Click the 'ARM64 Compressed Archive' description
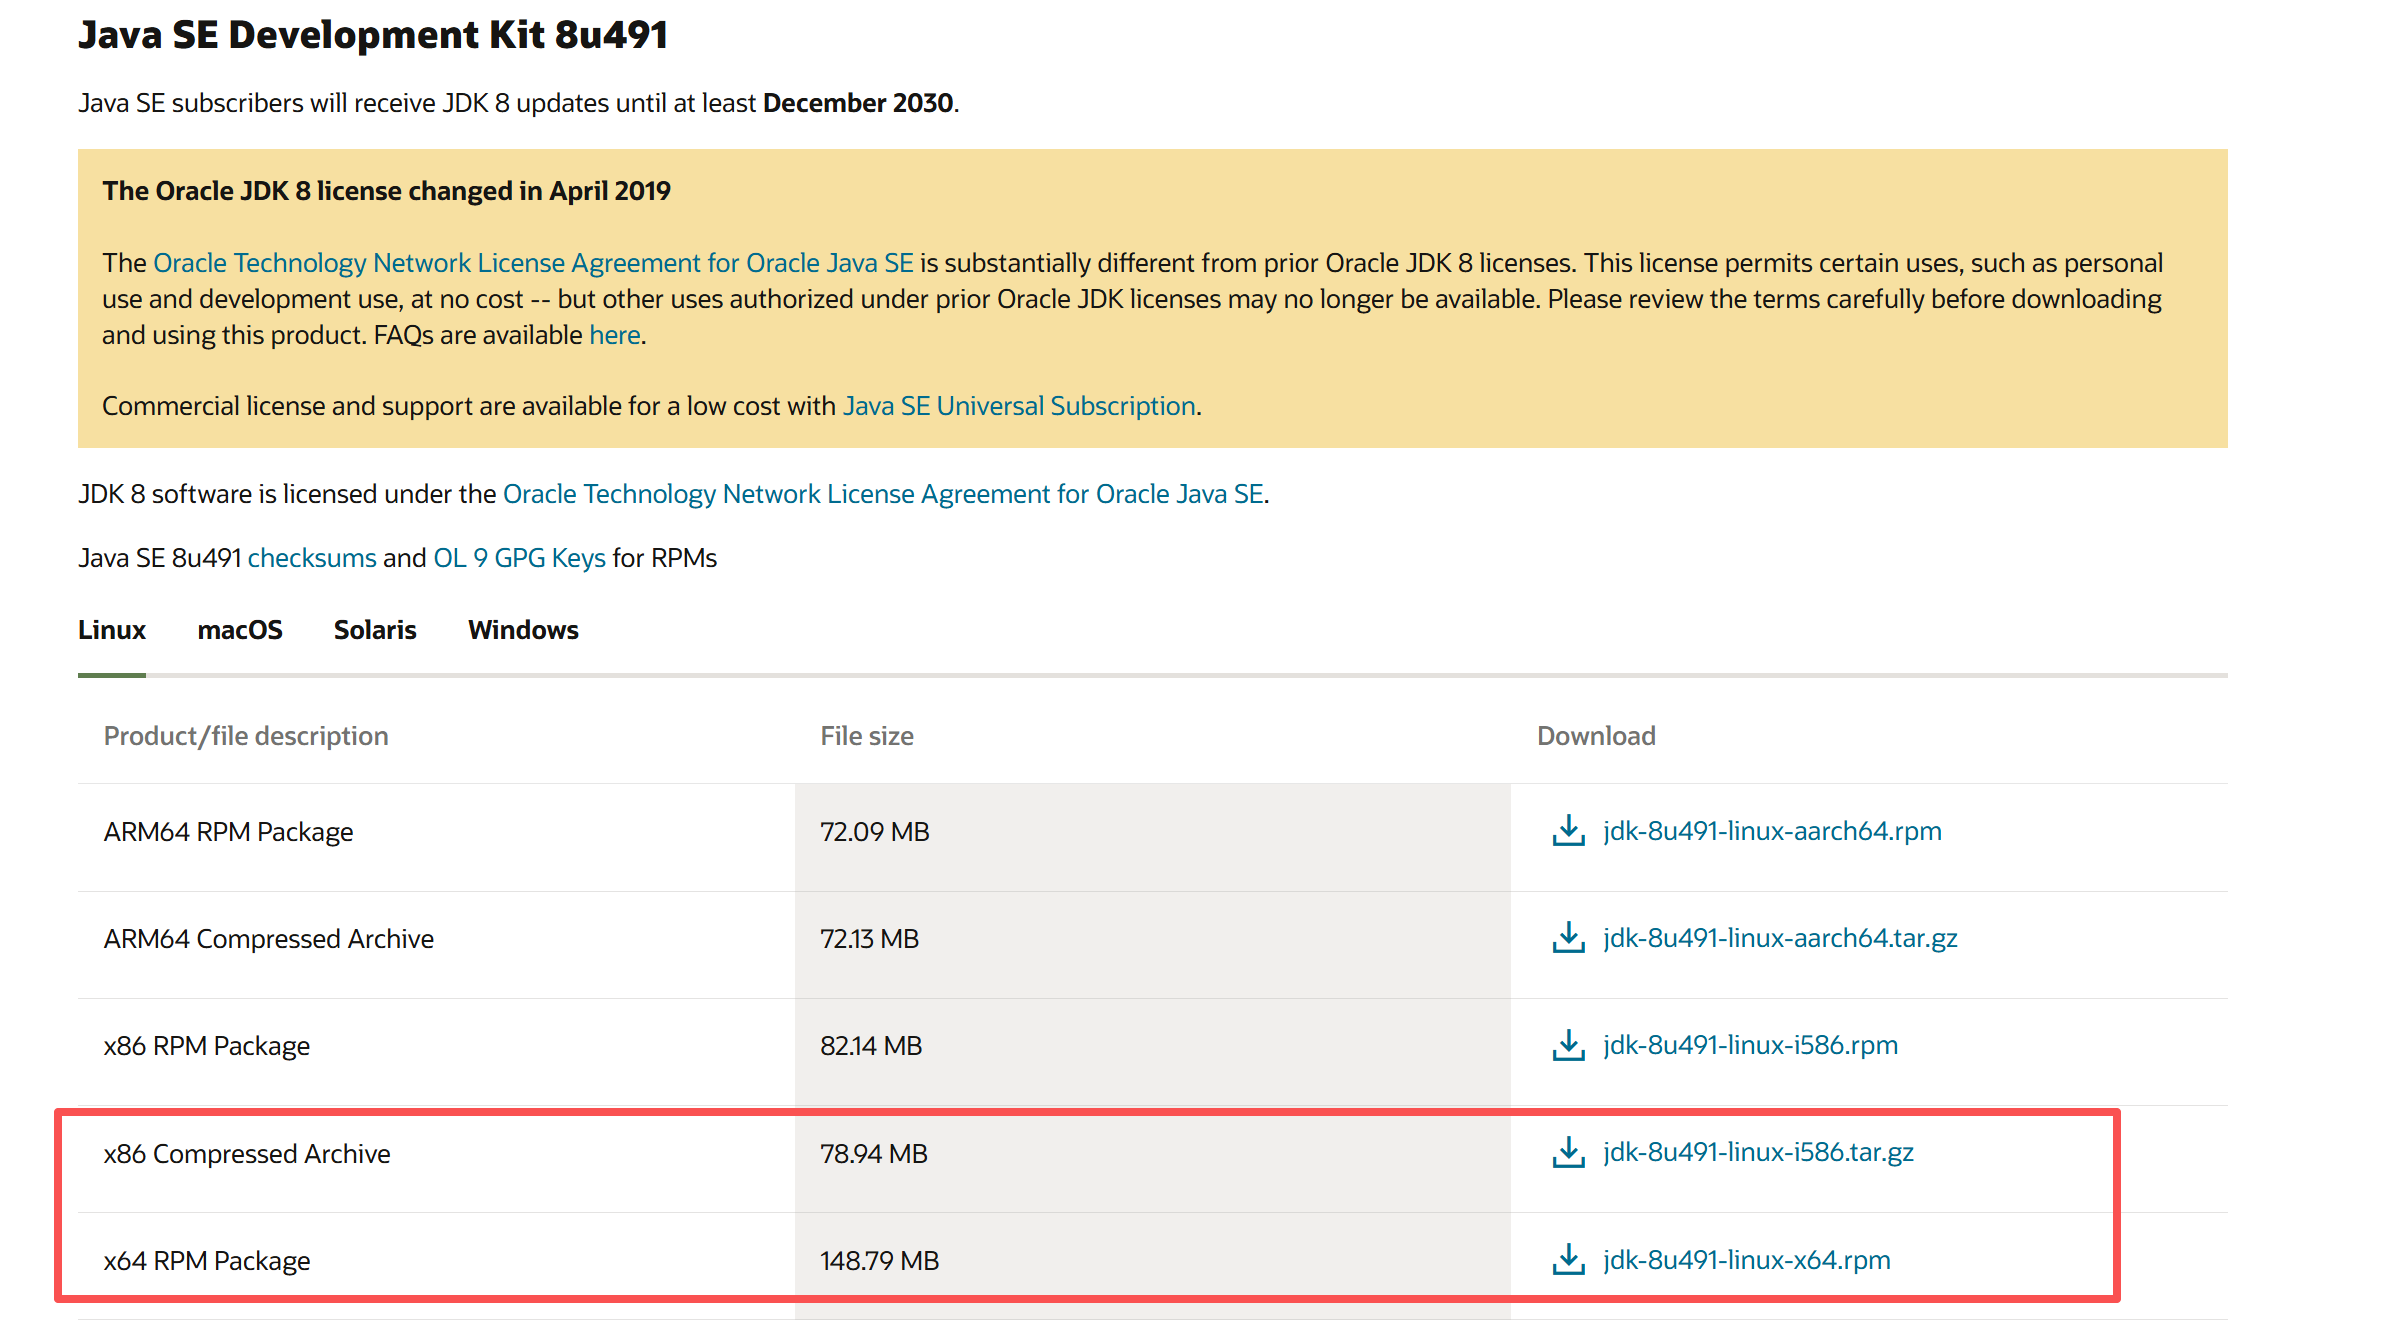Viewport: 2408px width, 1320px height. 269,939
